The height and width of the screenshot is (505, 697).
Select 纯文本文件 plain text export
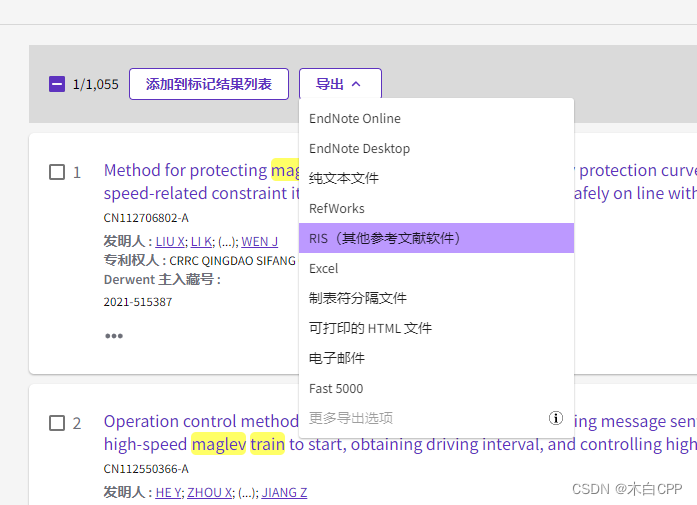pyautogui.click(x=436, y=179)
